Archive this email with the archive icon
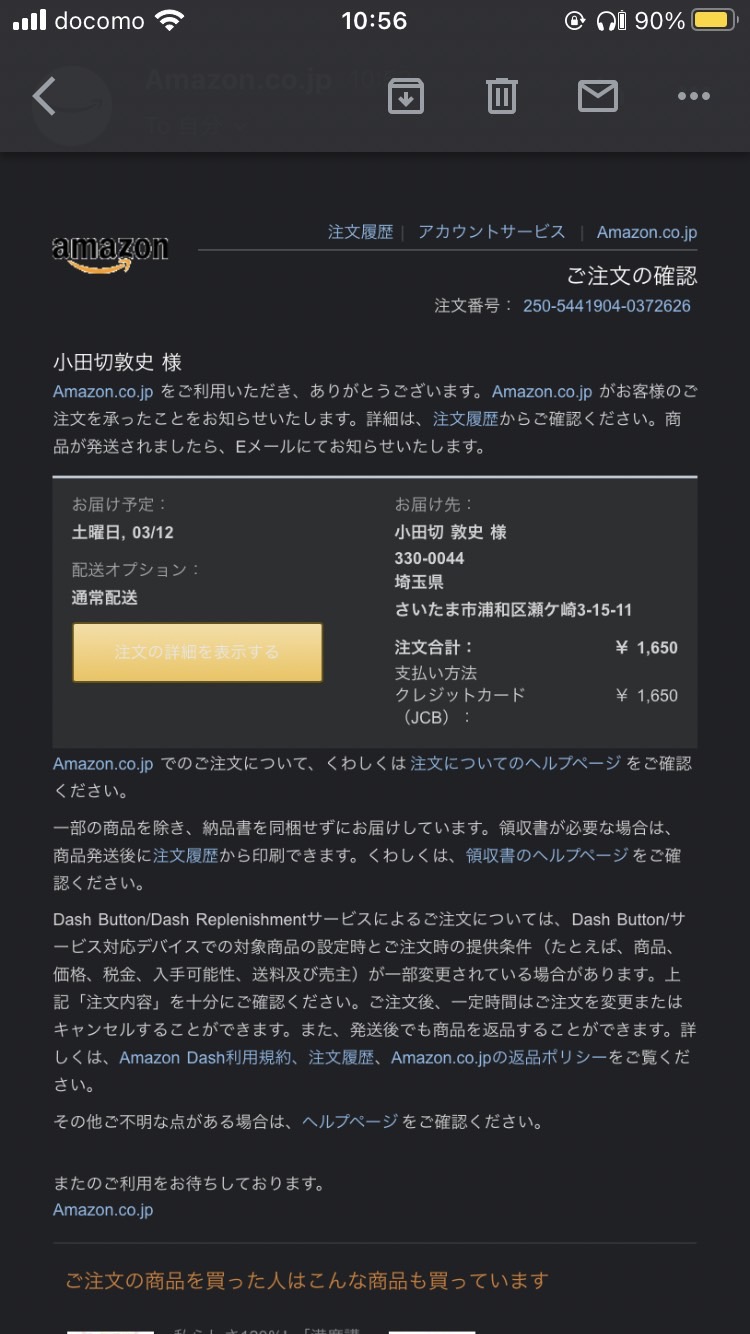750x1334 pixels. [x=405, y=96]
